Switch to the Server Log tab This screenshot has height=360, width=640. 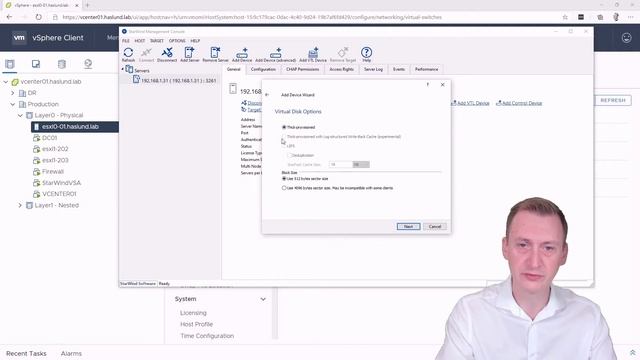point(373,69)
